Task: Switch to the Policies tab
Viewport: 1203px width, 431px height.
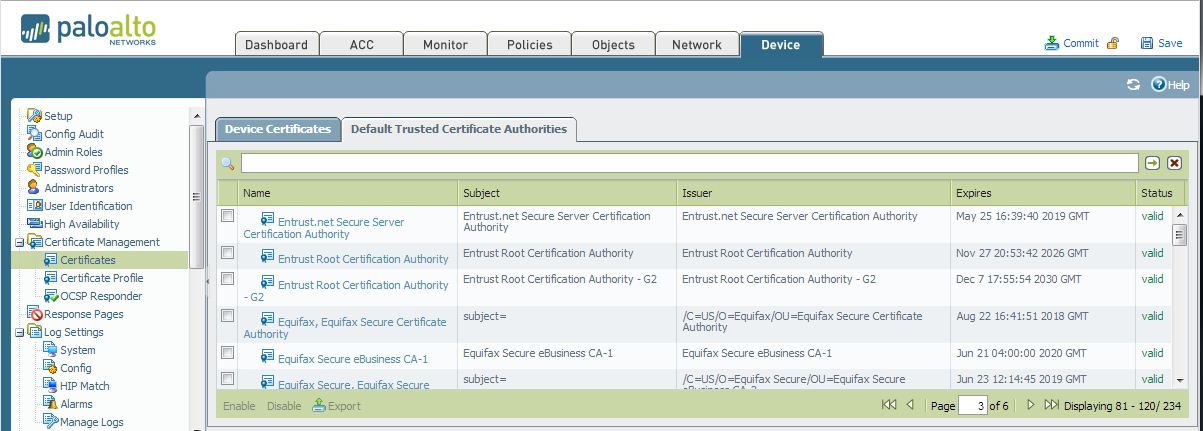Action: (529, 44)
